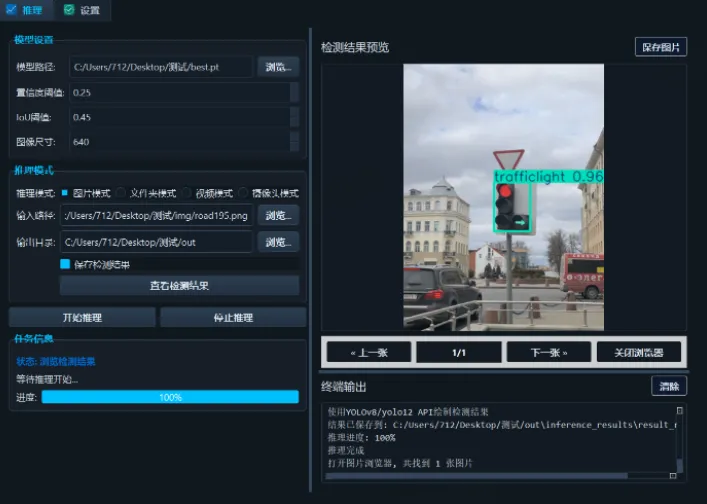This screenshot has width=707, height=504.
Task: Click the 设置 tab green icon
Action: [69, 9]
